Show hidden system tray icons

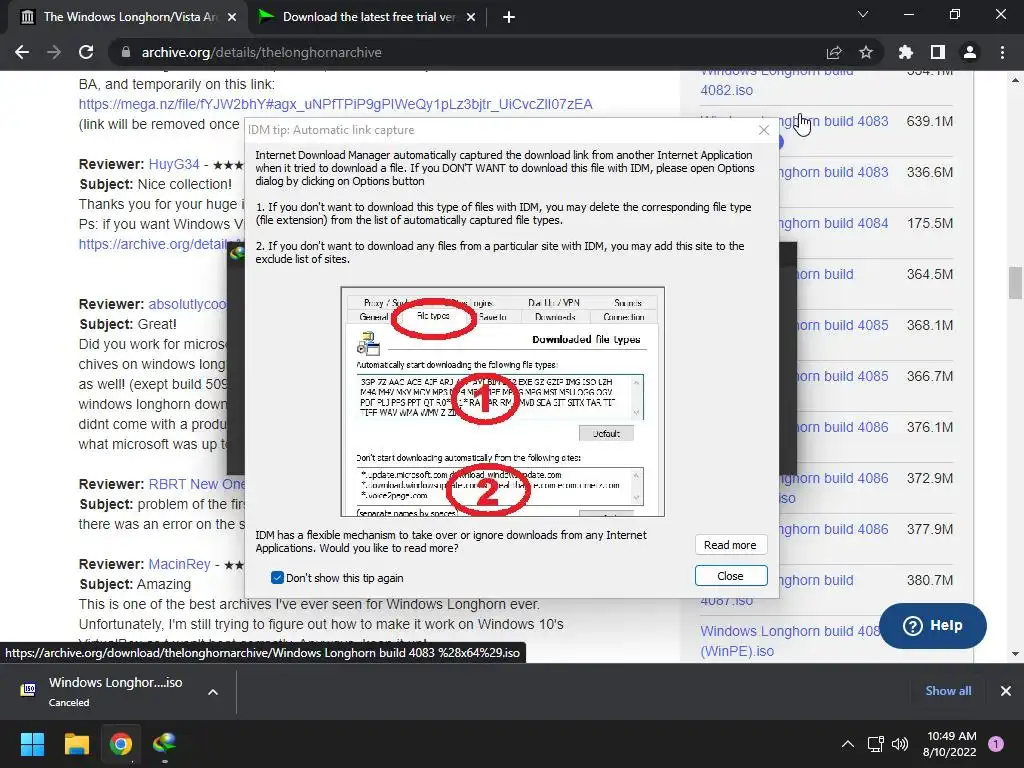coord(848,744)
